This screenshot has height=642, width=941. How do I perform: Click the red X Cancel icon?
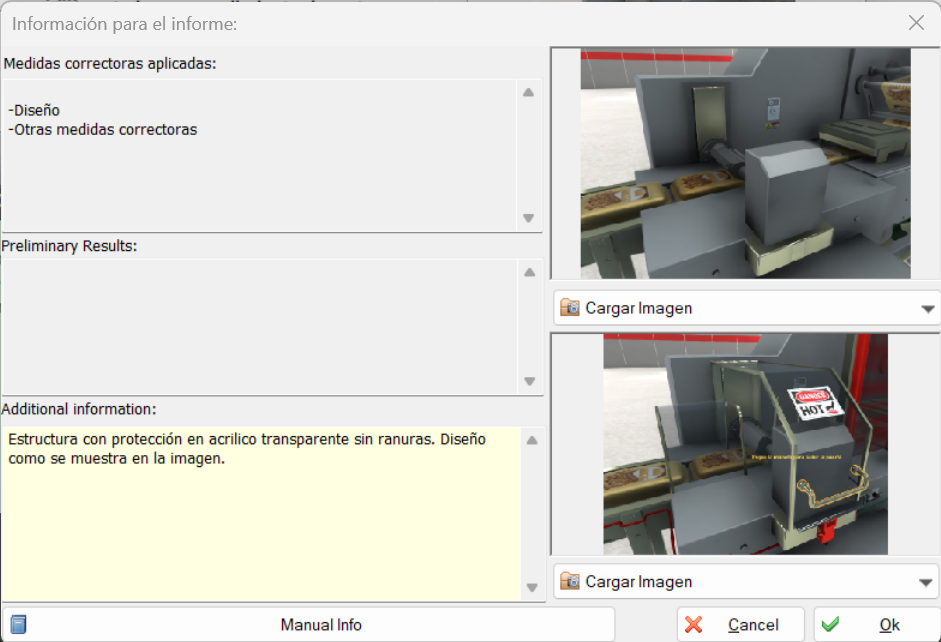point(693,625)
